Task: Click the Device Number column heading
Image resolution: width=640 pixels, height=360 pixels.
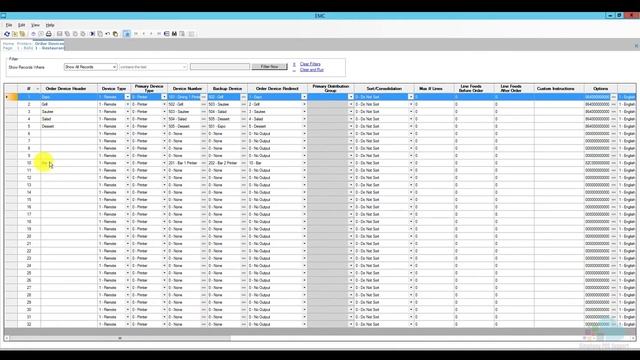Action: (x=187, y=89)
